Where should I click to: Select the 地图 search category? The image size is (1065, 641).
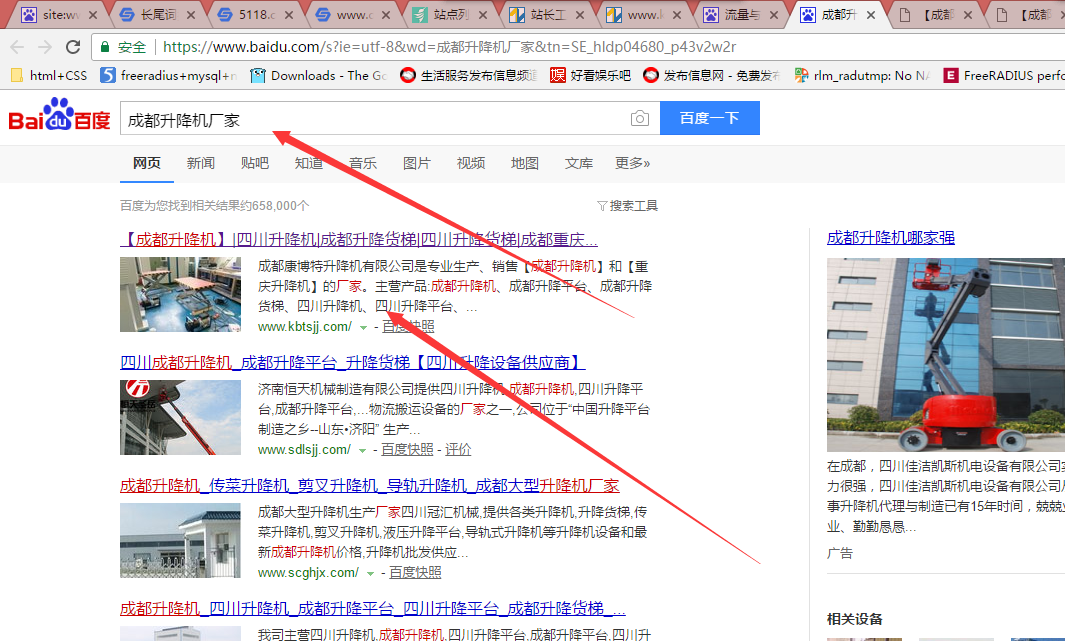tap(525, 163)
